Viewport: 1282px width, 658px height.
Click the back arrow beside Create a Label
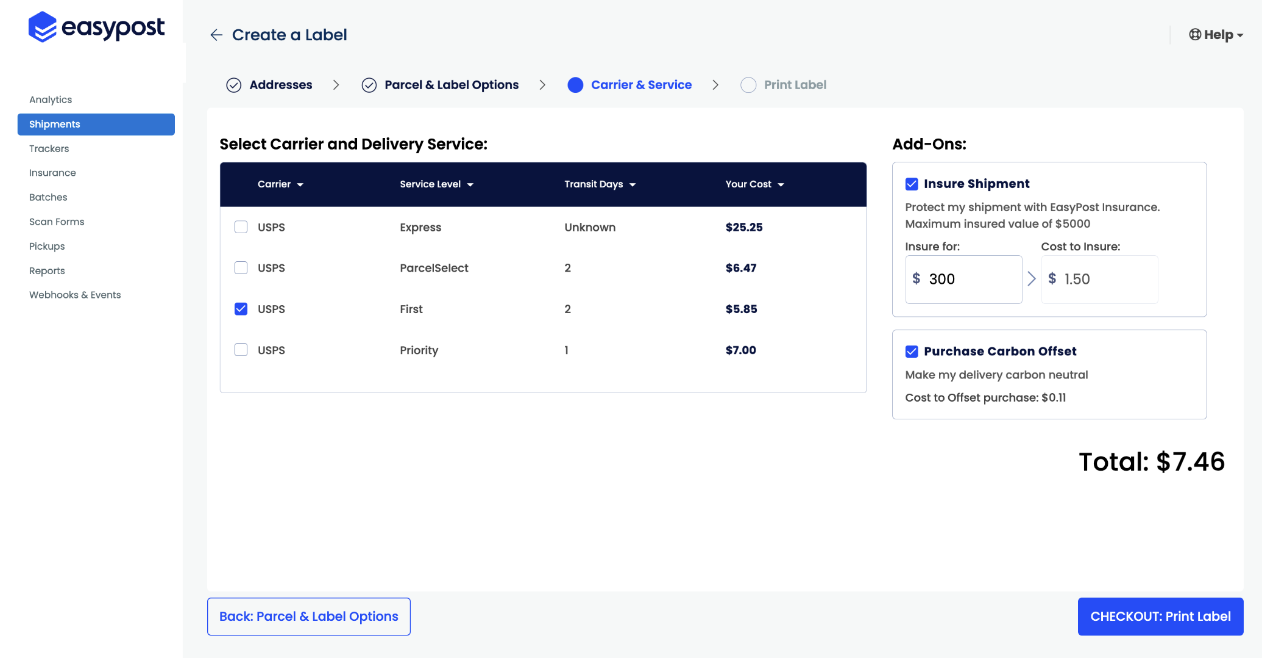tap(216, 35)
